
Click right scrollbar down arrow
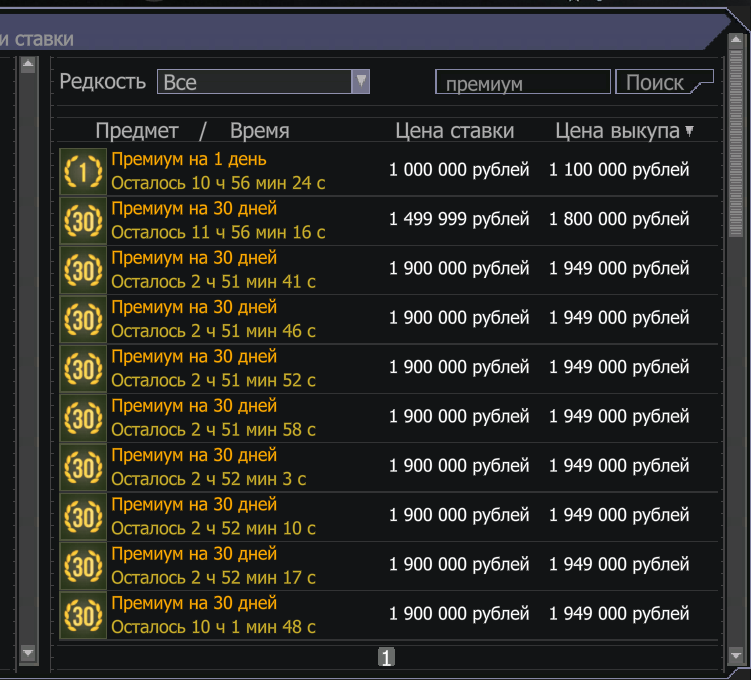click(x=736, y=655)
